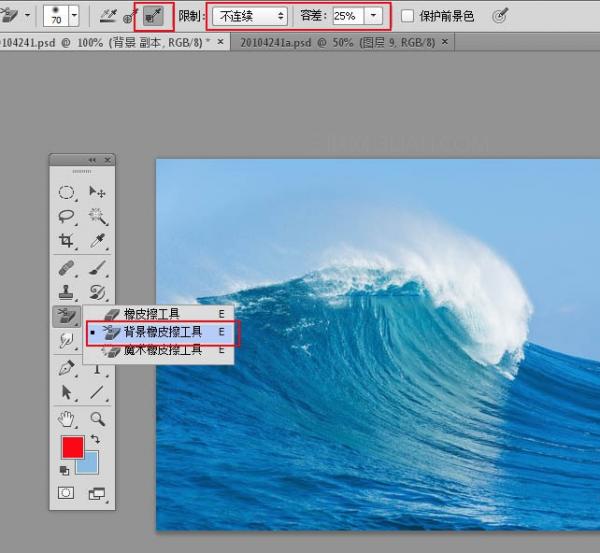
Task: Click the light blue background swatch
Action: click(89, 465)
